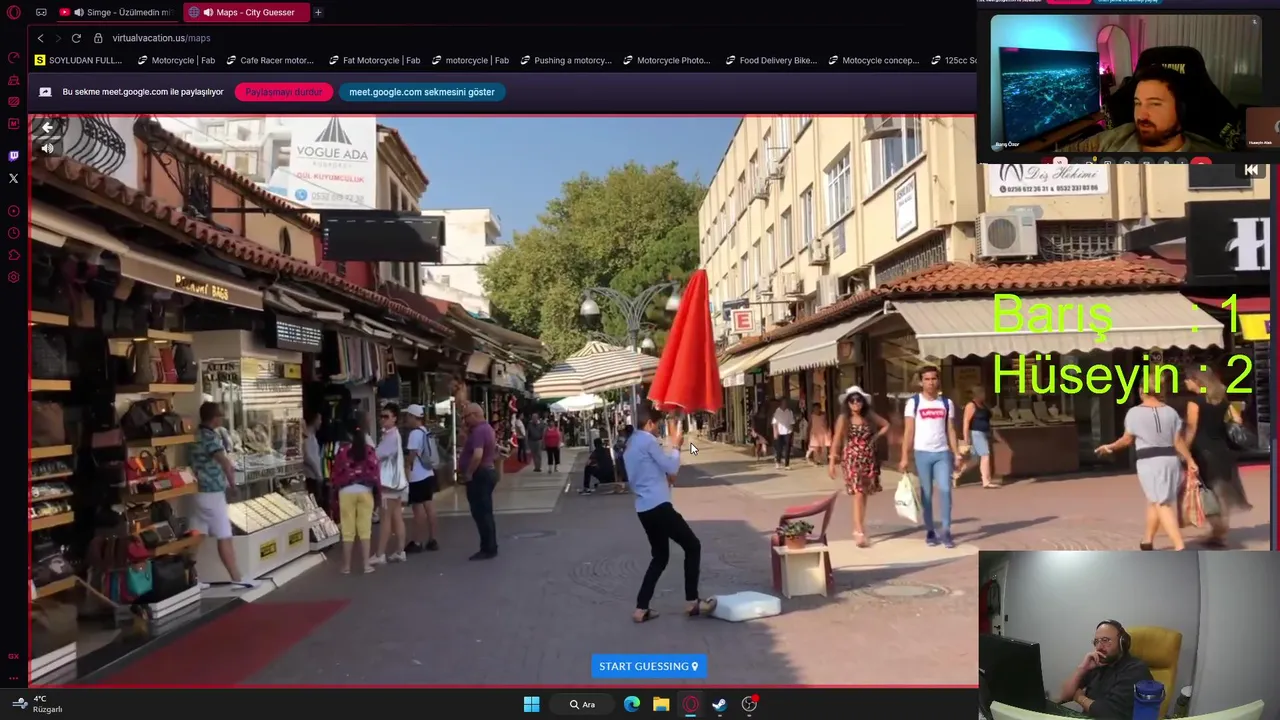Open Extensions cube sidebar icon
1280x720 pixels.
point(13,255)
